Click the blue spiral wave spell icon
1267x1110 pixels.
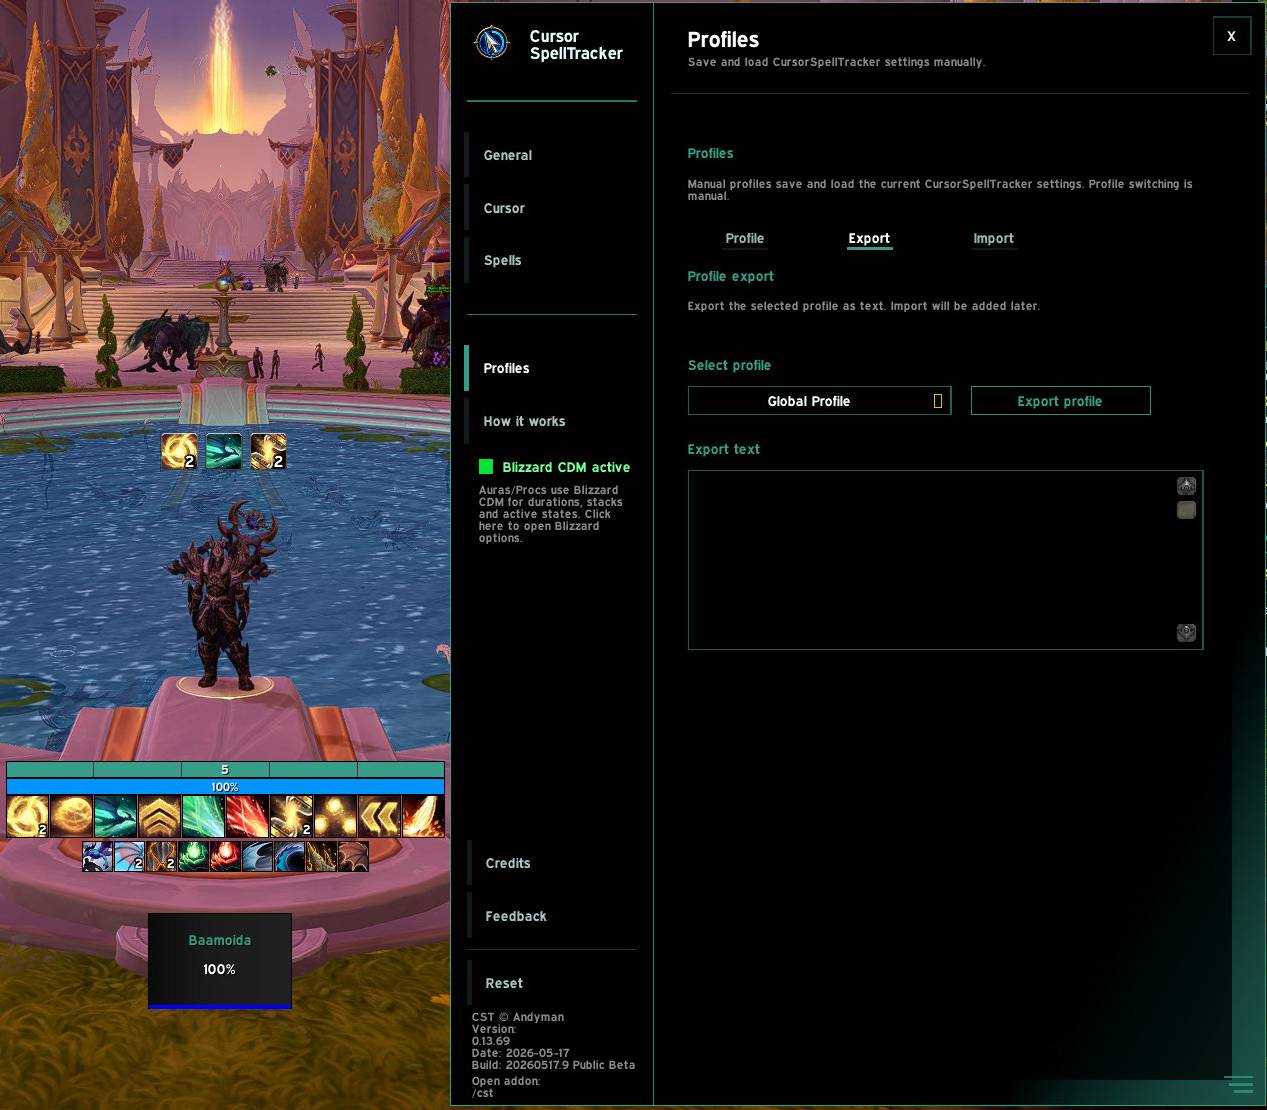[x=290, y=856]
